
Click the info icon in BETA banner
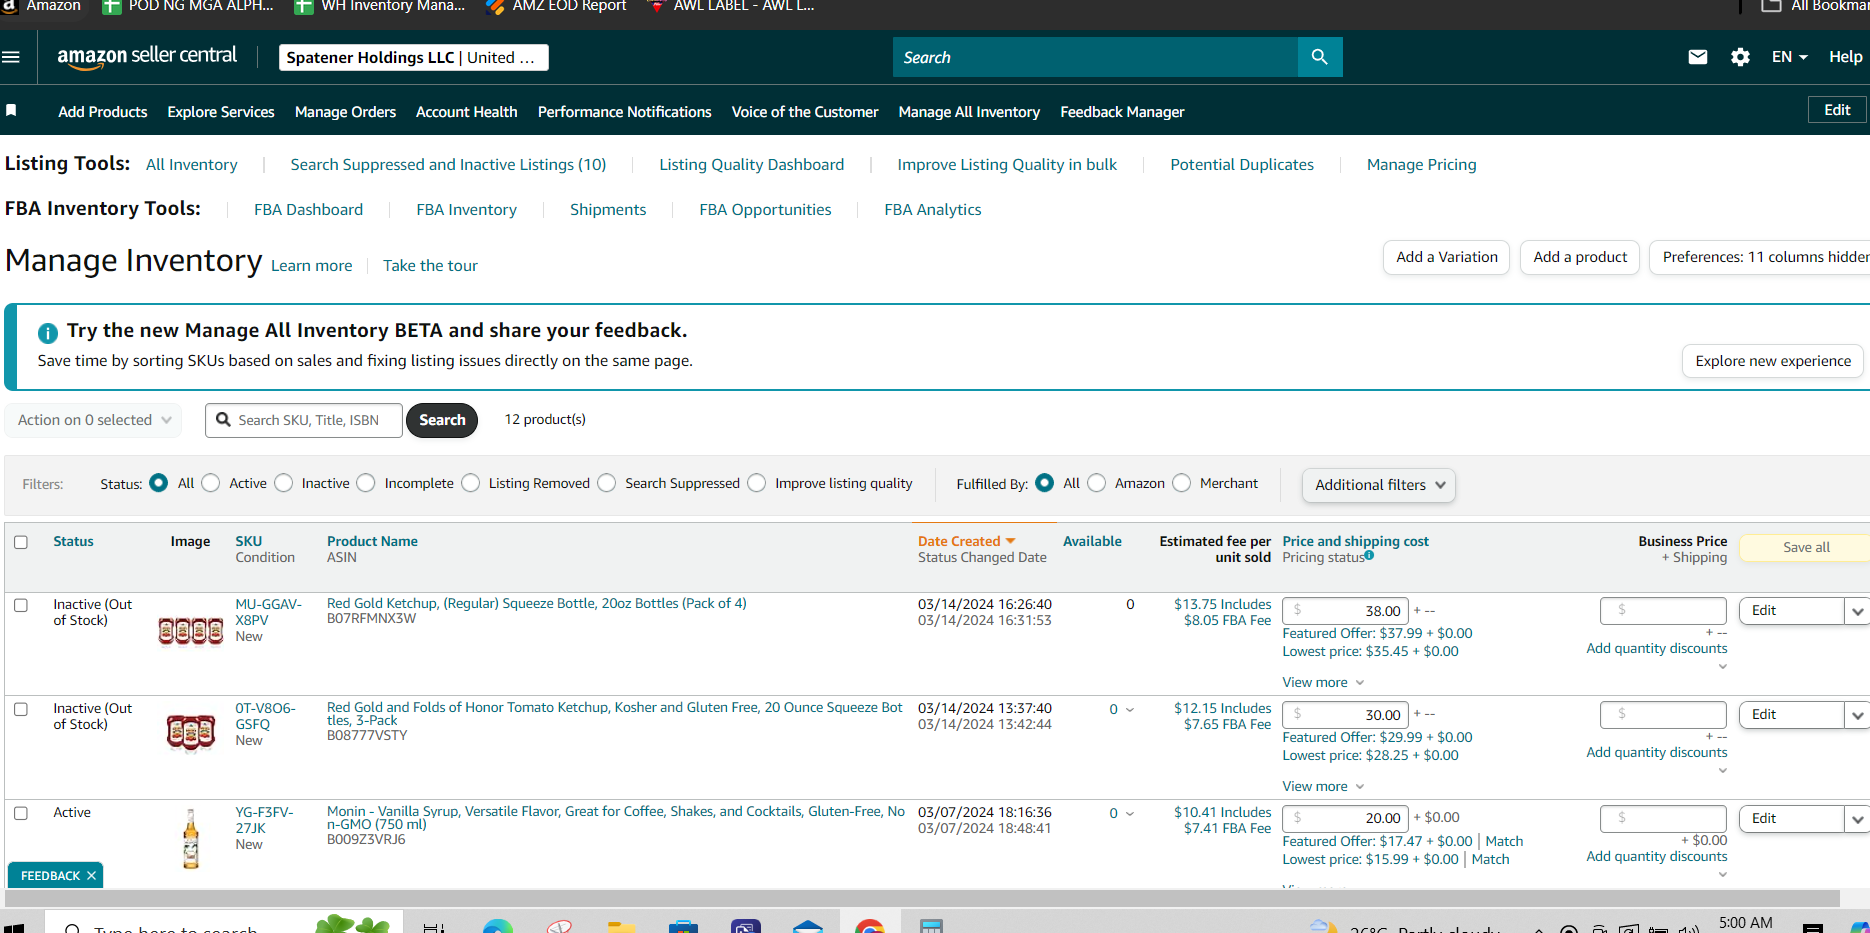click(47, 332)
